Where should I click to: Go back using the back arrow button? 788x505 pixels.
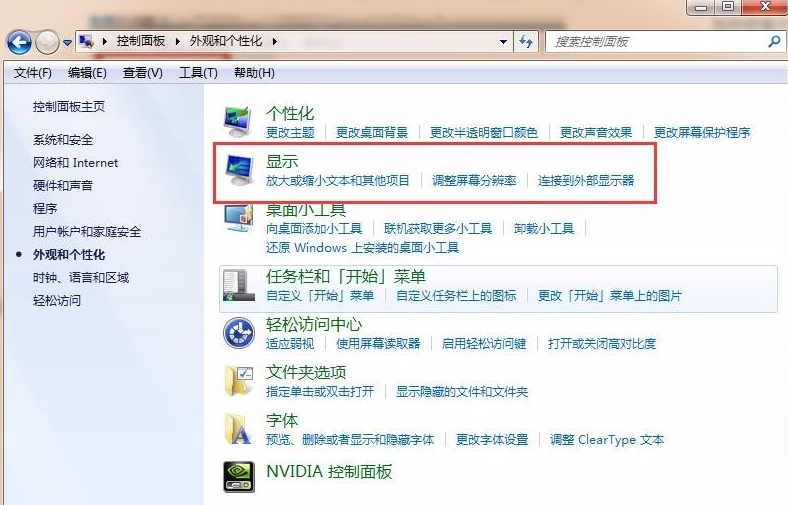(20, 42)
